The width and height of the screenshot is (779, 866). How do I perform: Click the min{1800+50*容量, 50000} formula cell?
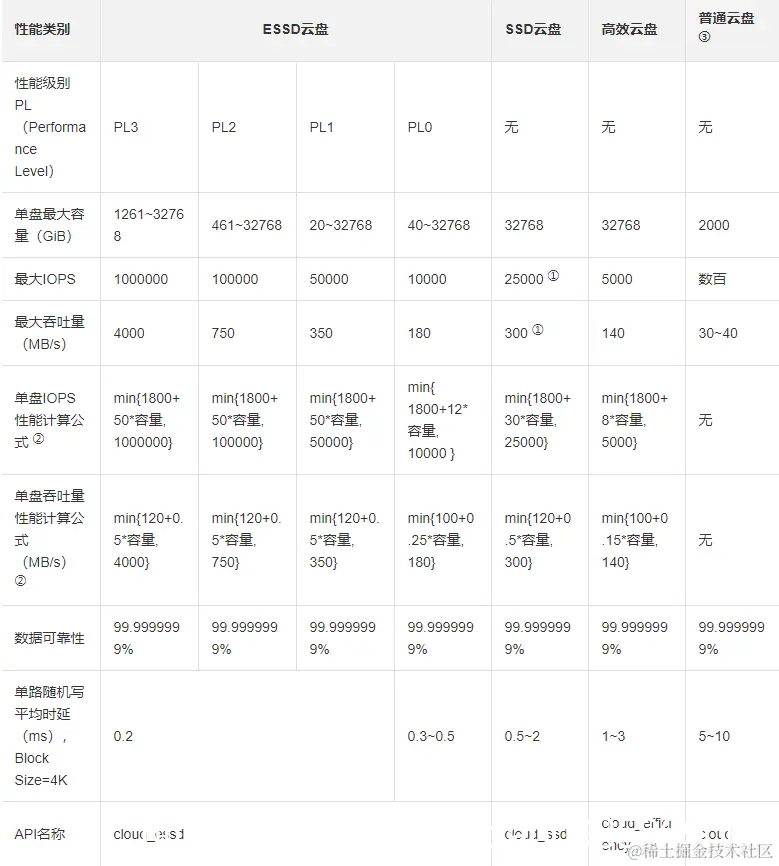(x=343, y=420)
